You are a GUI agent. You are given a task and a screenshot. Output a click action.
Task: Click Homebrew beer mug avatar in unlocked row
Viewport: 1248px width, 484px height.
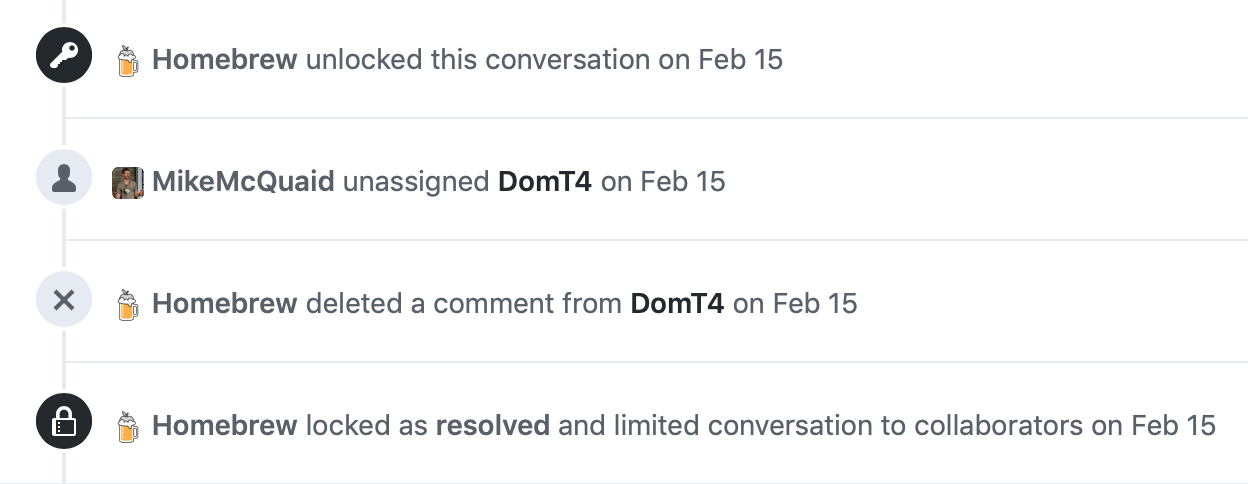pyautogui.click(x=127, y=60)
